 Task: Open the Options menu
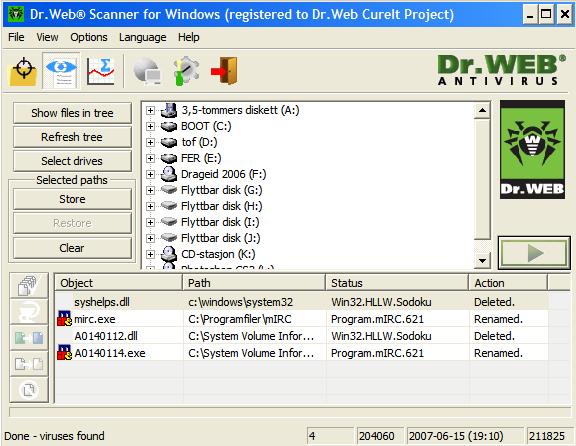pyautogui.click(x=89, y=37)
